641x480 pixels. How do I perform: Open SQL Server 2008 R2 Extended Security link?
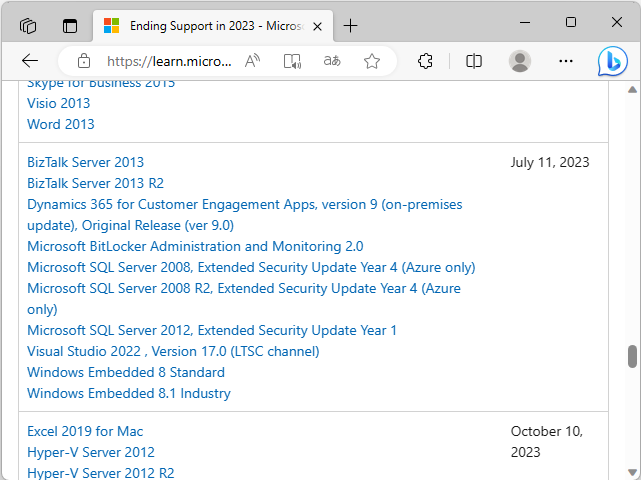(244, 298)
